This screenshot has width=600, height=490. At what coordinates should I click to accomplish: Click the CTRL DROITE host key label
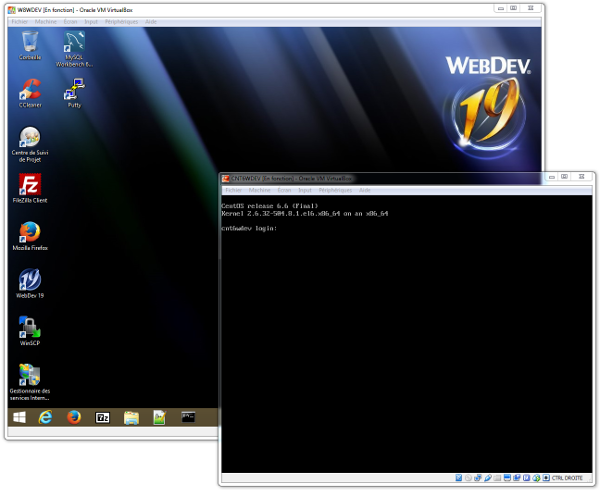567,478
